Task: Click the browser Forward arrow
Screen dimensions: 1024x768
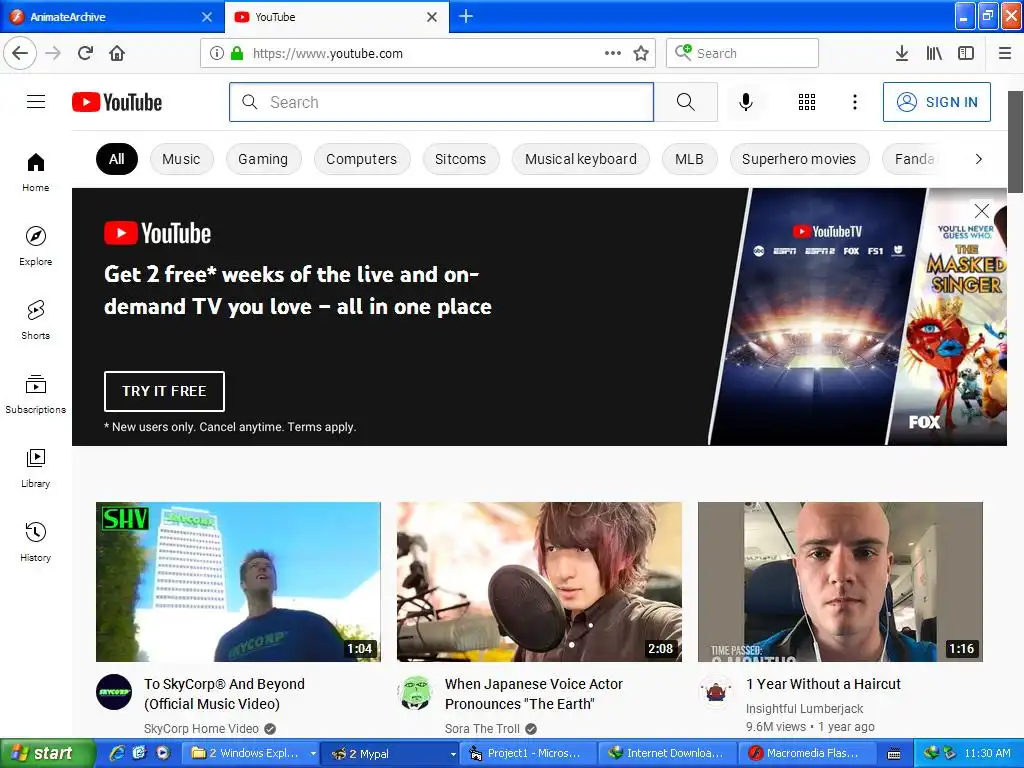Action: click(53, 53)
